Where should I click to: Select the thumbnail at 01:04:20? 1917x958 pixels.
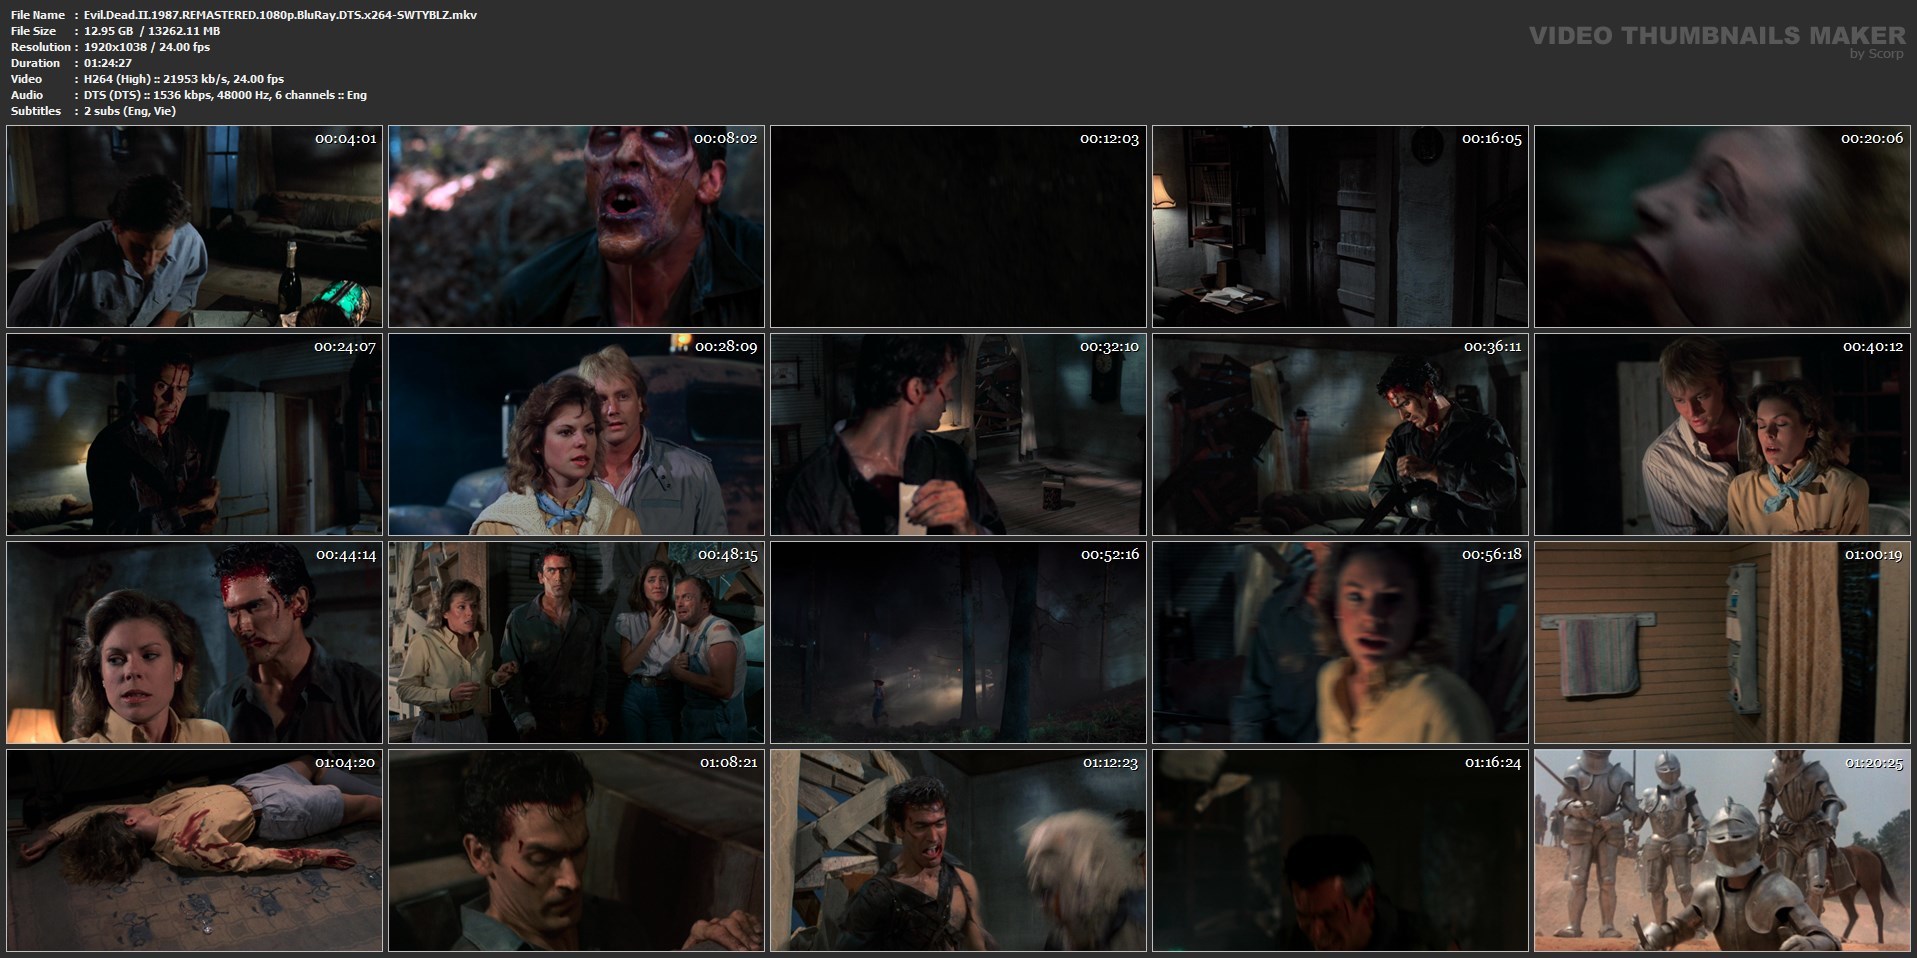[x=194, y=850]
